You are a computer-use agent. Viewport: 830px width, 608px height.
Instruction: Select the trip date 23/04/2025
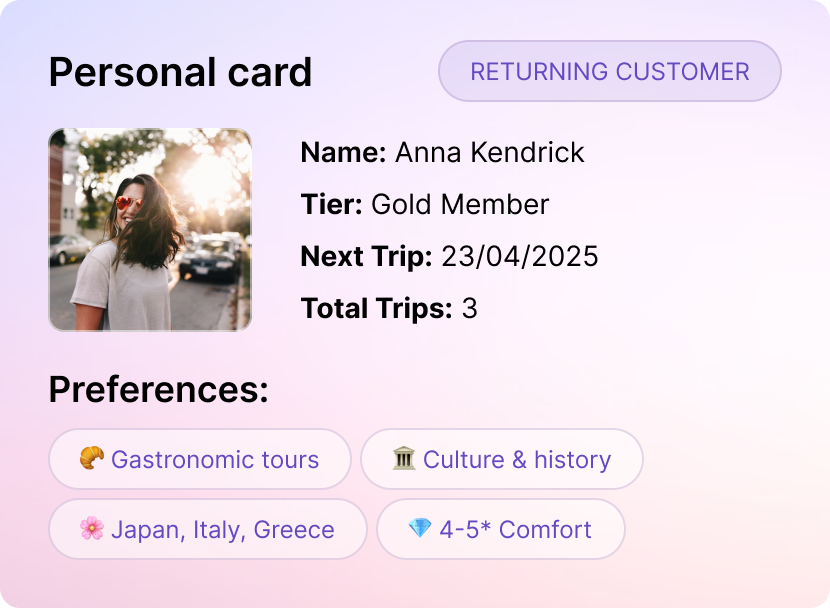519,257
